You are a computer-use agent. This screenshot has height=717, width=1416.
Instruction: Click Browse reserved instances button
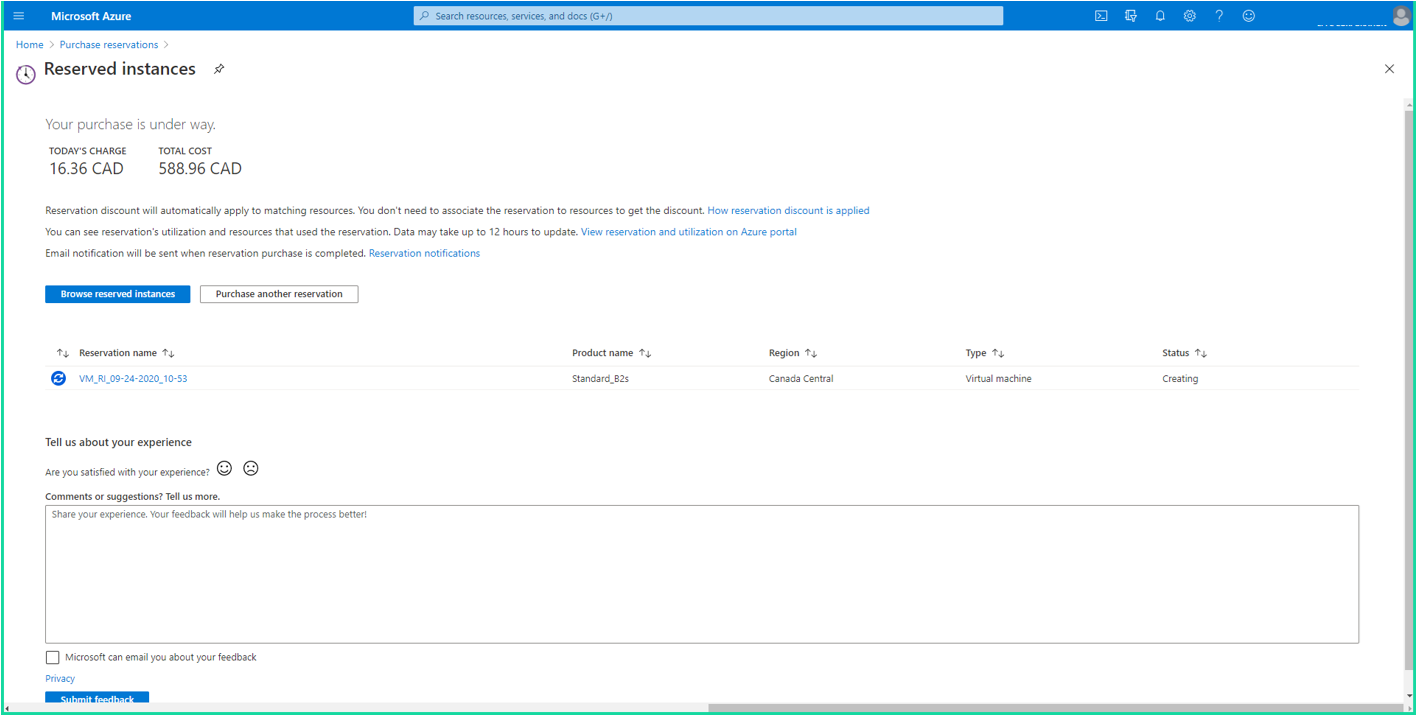[118, 294]
